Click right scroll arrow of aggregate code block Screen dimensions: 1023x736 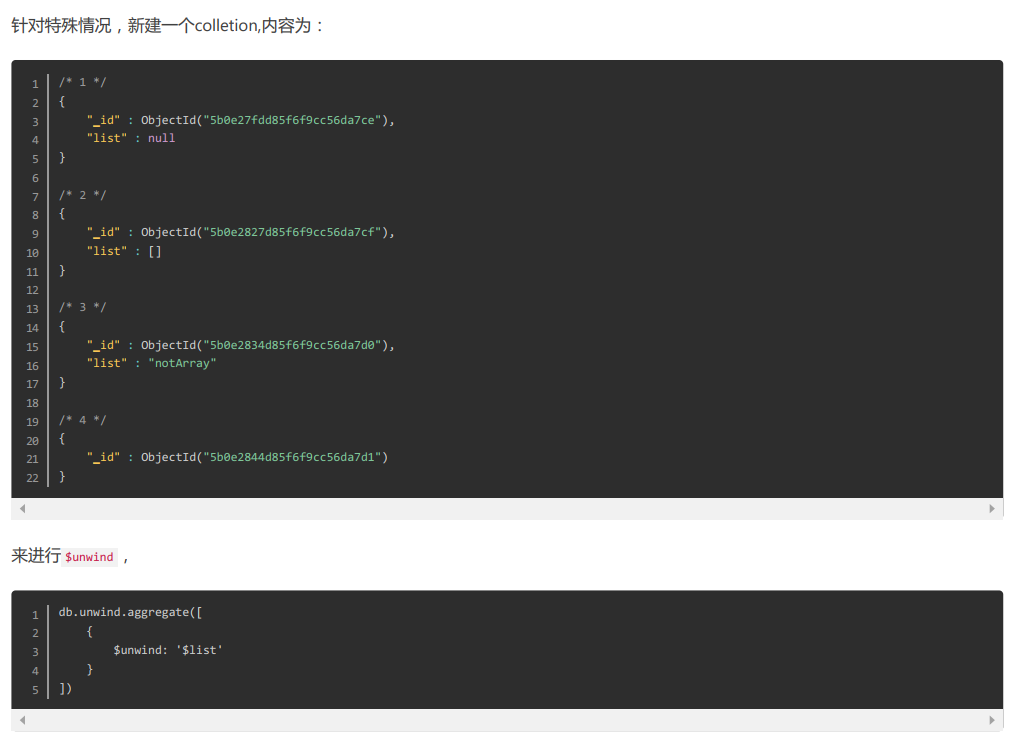click(x=992, y=720)
